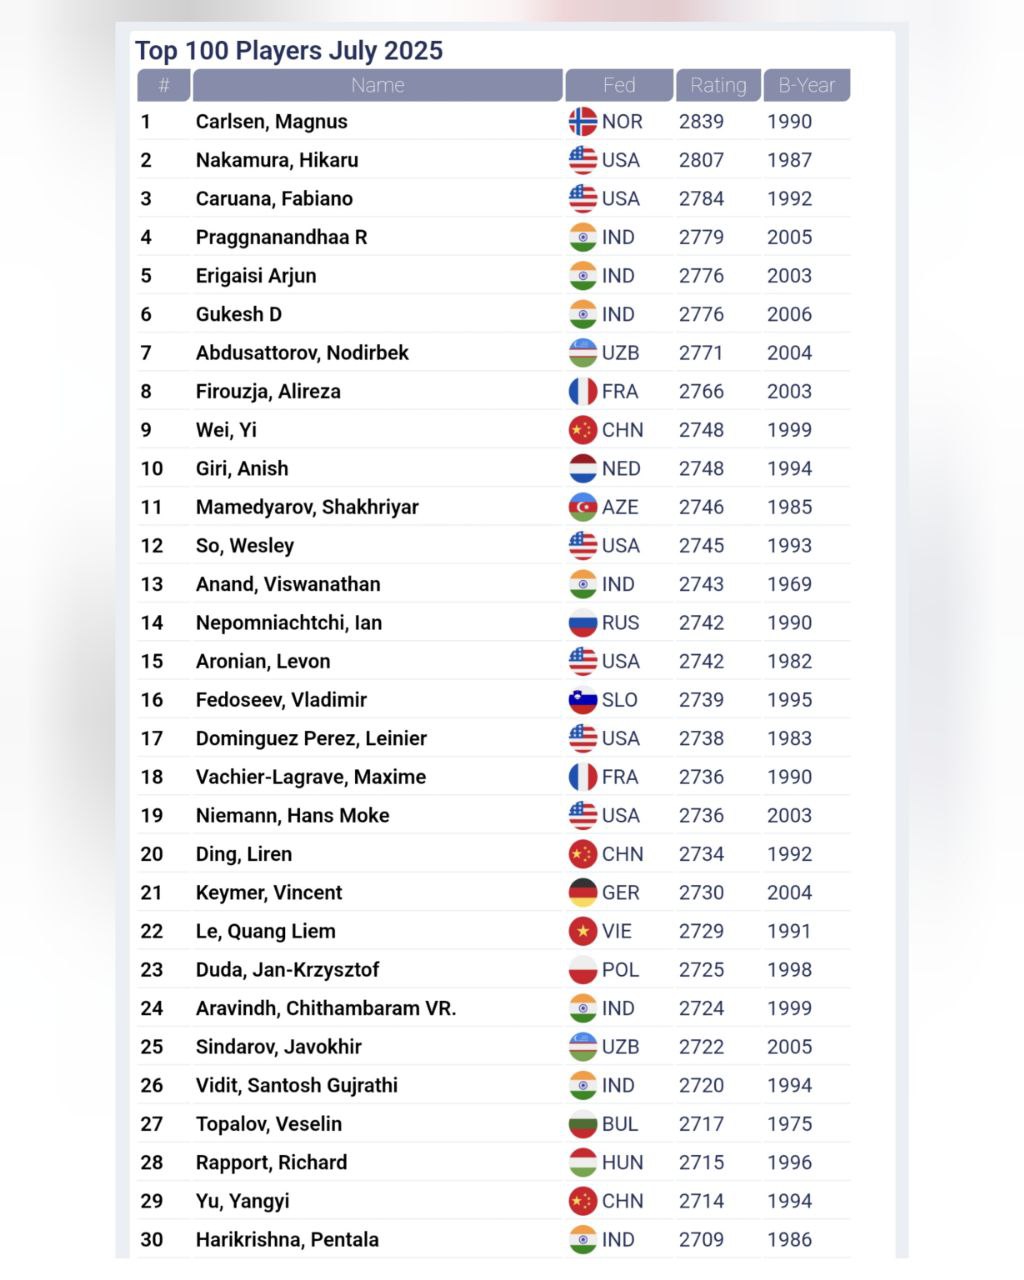
Task: Open the Nakamura, Hikaru player entry
Action: point(277,160)
